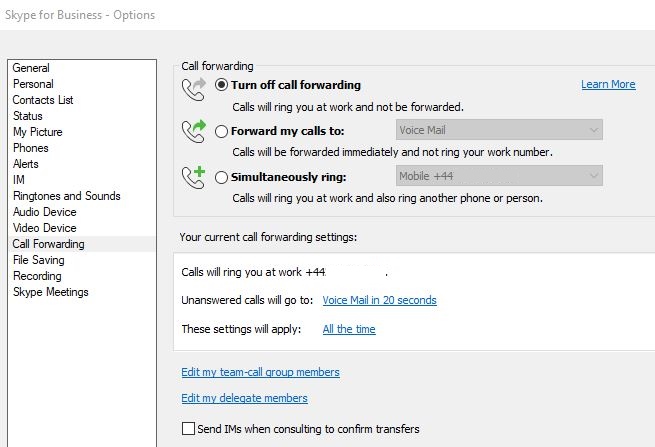The width and height of the screenshot is (655, 447).
Task: Select Video Device in the options list
Action: [44, 228]
